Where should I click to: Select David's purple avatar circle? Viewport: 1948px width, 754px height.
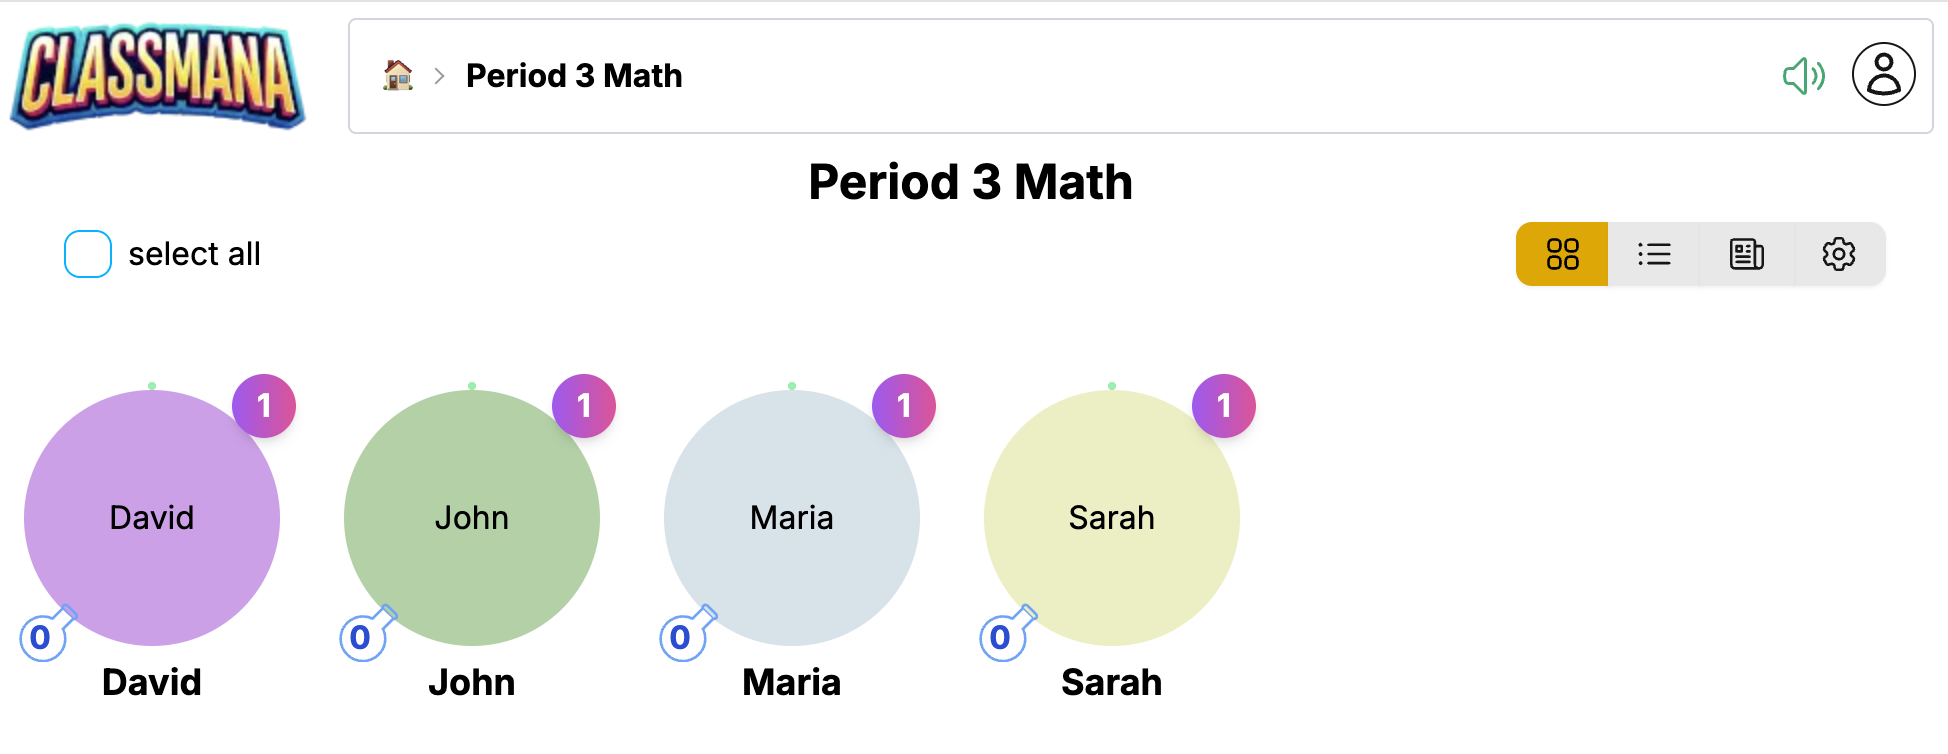coord(152,518)
